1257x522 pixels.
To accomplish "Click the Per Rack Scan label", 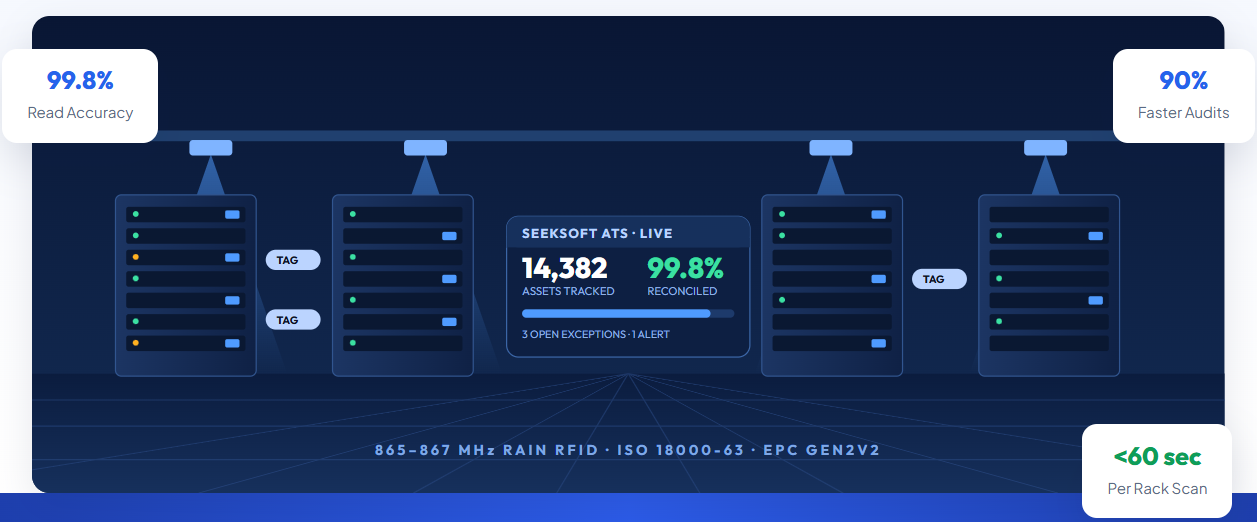I will [1157, 489].
